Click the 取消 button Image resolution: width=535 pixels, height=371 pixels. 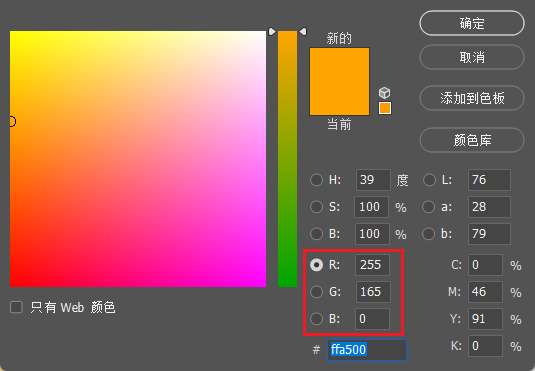tap(472, 57)
